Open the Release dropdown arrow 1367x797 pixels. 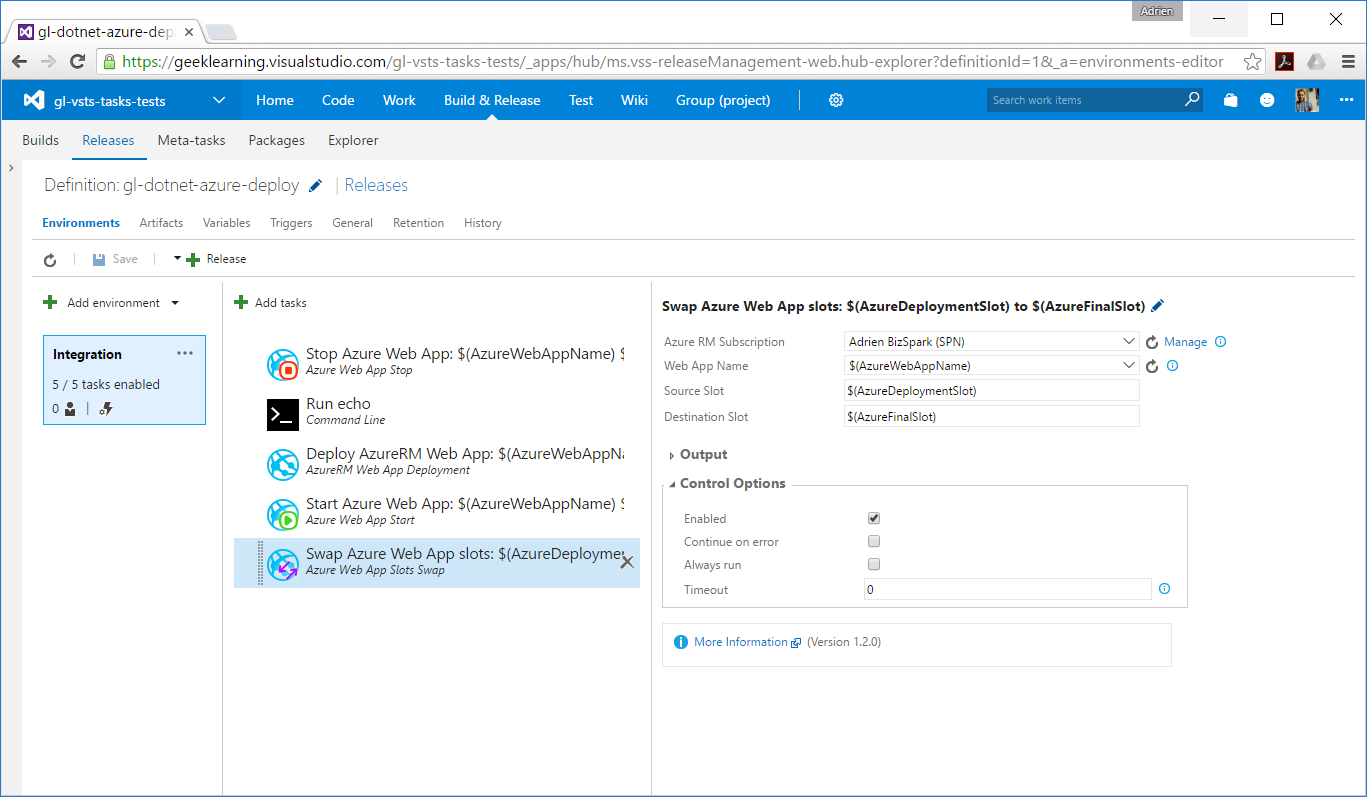[x=177, y=258]
